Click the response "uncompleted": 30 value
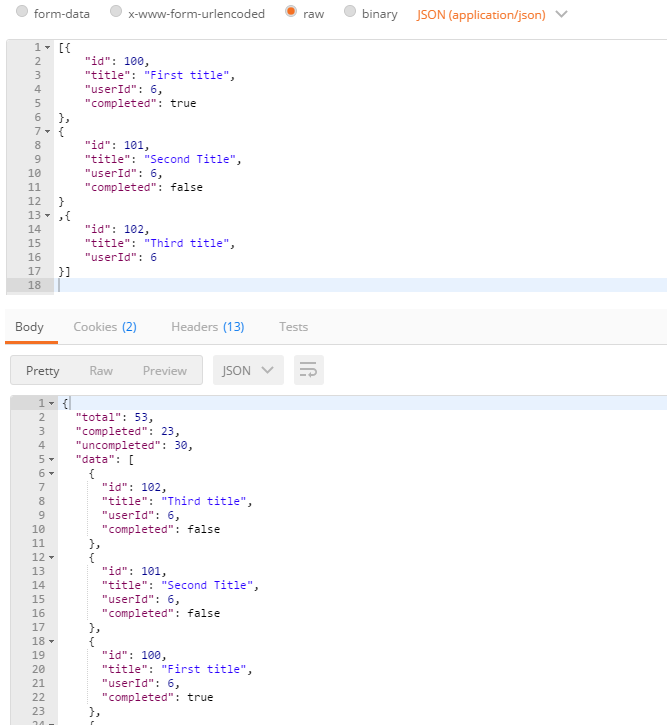The image size is (667, 725). point(181,445)
